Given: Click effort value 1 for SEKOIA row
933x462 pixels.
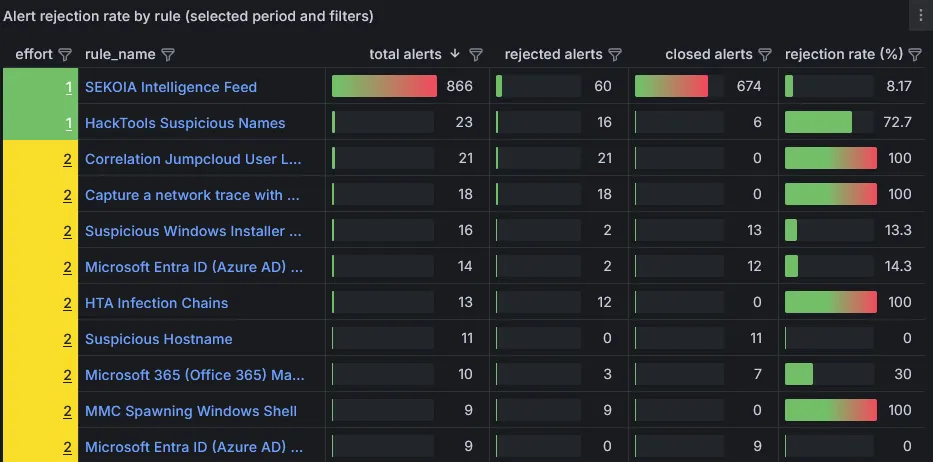Looking at the screenshot, I should point(68,88).
